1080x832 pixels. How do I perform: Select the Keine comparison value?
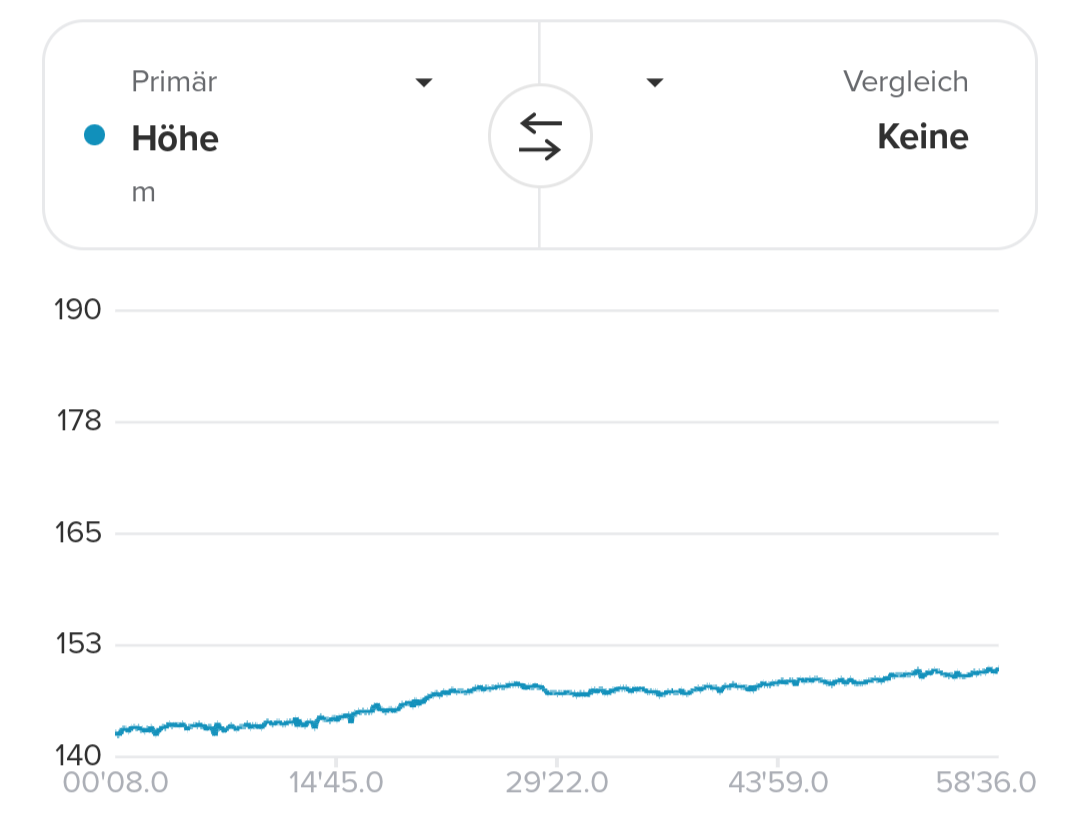click(x=922, y=137)
